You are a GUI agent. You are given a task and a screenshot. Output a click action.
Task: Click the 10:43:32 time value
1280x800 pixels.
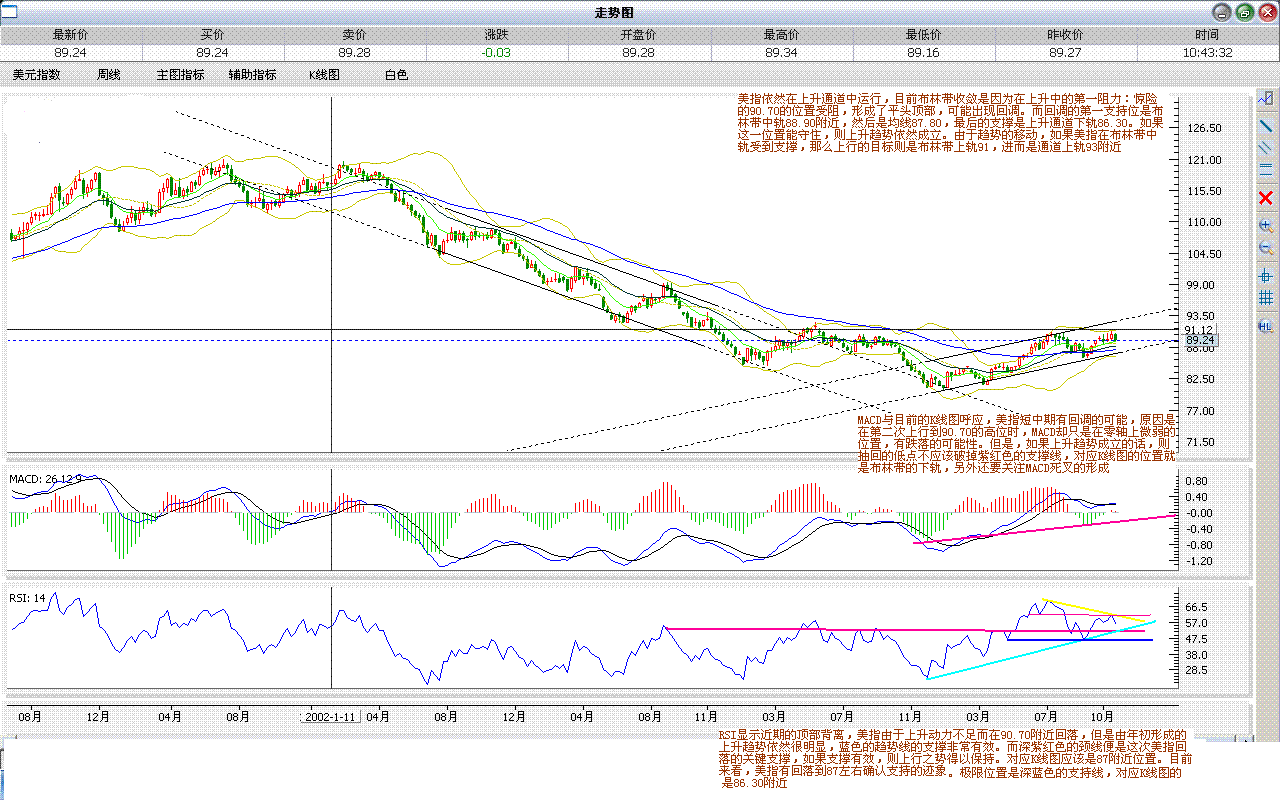tap(1207, 53)
